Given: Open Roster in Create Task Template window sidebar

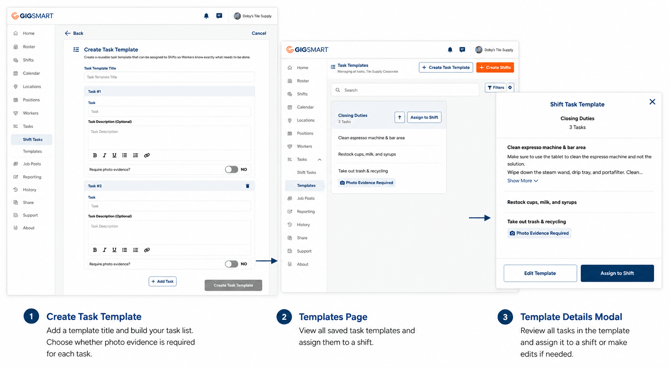Looking at the screenshot, I should [29, 47].
